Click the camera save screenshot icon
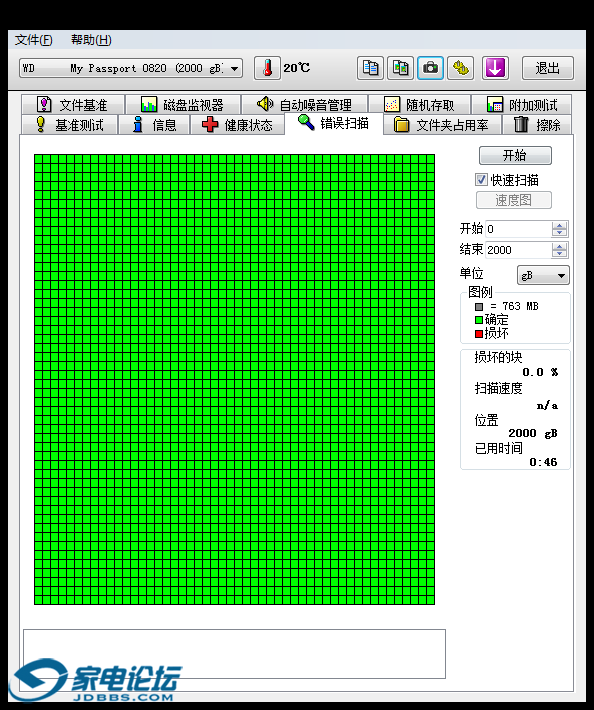 [430, 68]
